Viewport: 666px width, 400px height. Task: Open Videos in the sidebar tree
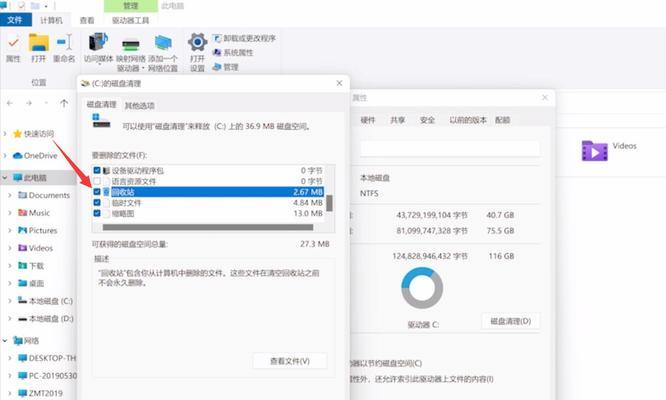click(35, 248)
